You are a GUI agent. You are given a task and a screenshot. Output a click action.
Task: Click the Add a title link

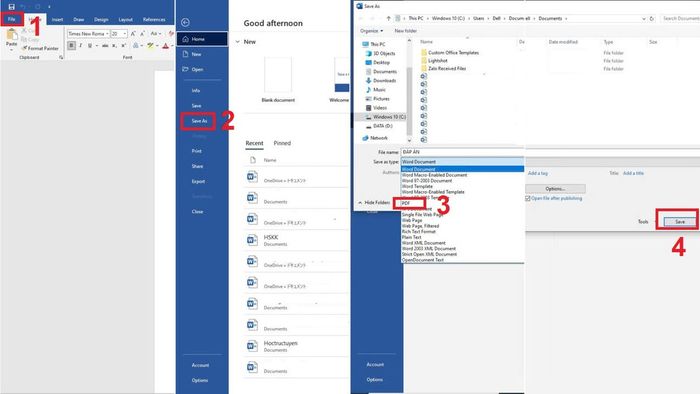point(633,173)
